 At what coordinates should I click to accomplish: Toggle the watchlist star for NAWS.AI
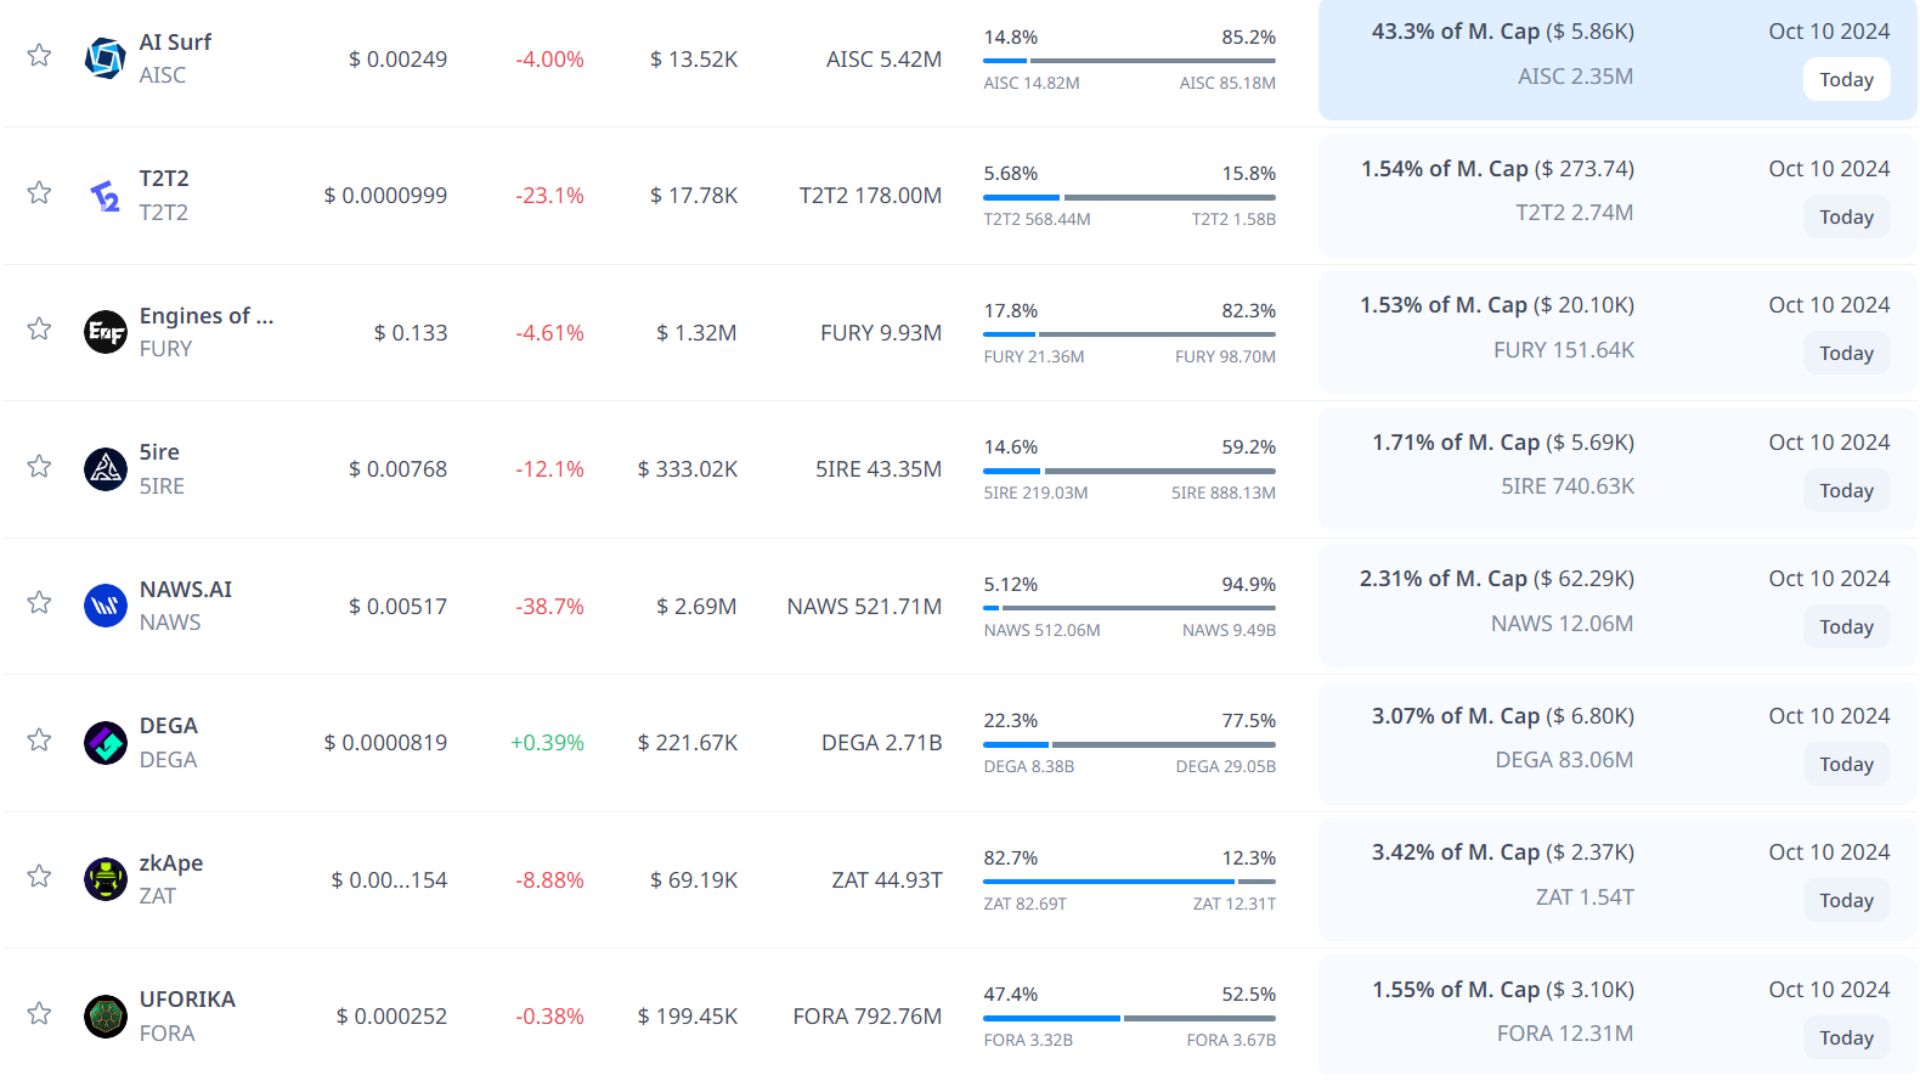(x=39, y=602)
